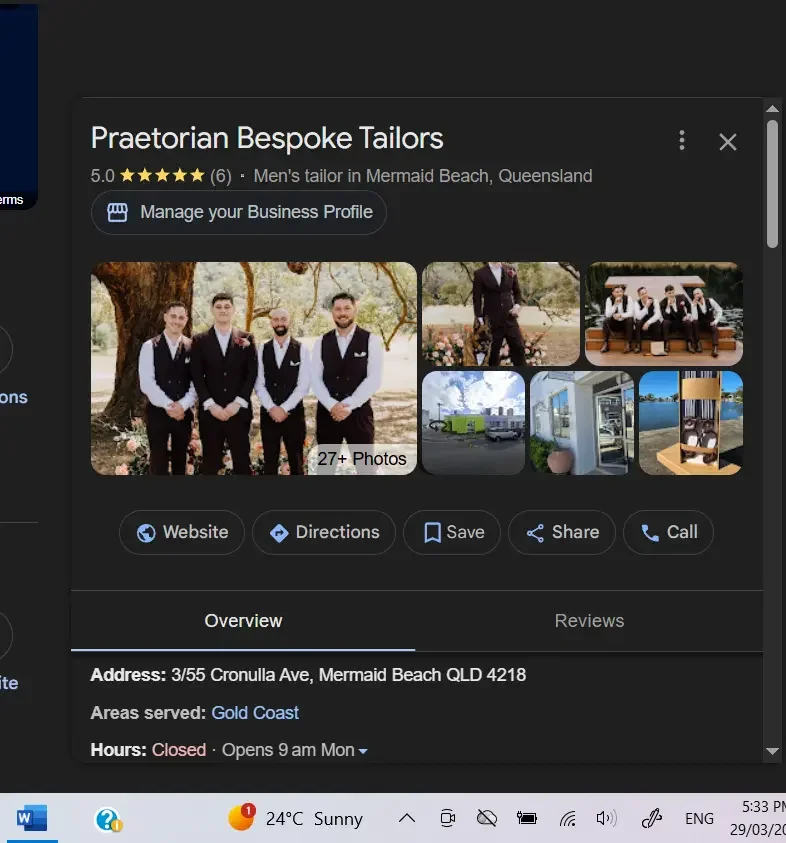The height and width of the screenshot is (843, 786).
Task: Click the store icon in Manage Business Profile
Action: [117, 212]
